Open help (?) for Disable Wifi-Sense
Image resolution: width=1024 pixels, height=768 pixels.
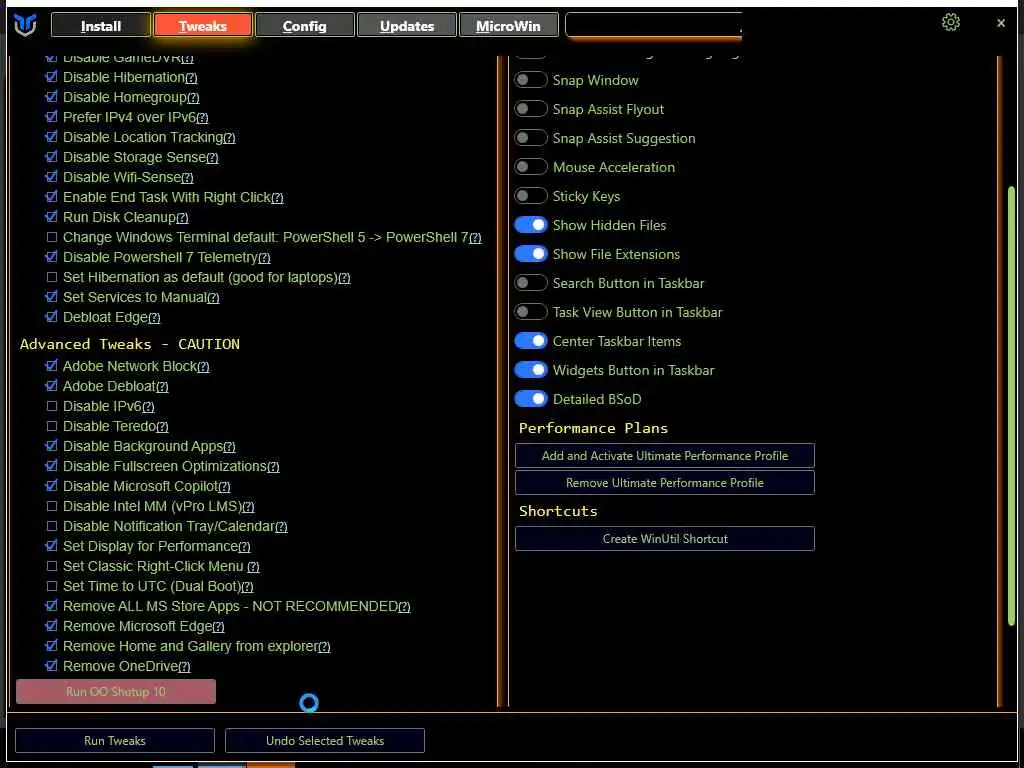point(187,178)
